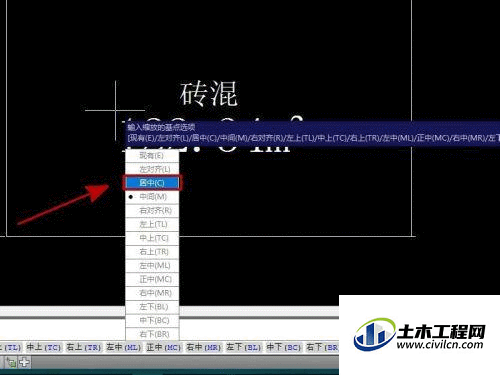Click 右上(TR) option in the command line

(84, 347)
